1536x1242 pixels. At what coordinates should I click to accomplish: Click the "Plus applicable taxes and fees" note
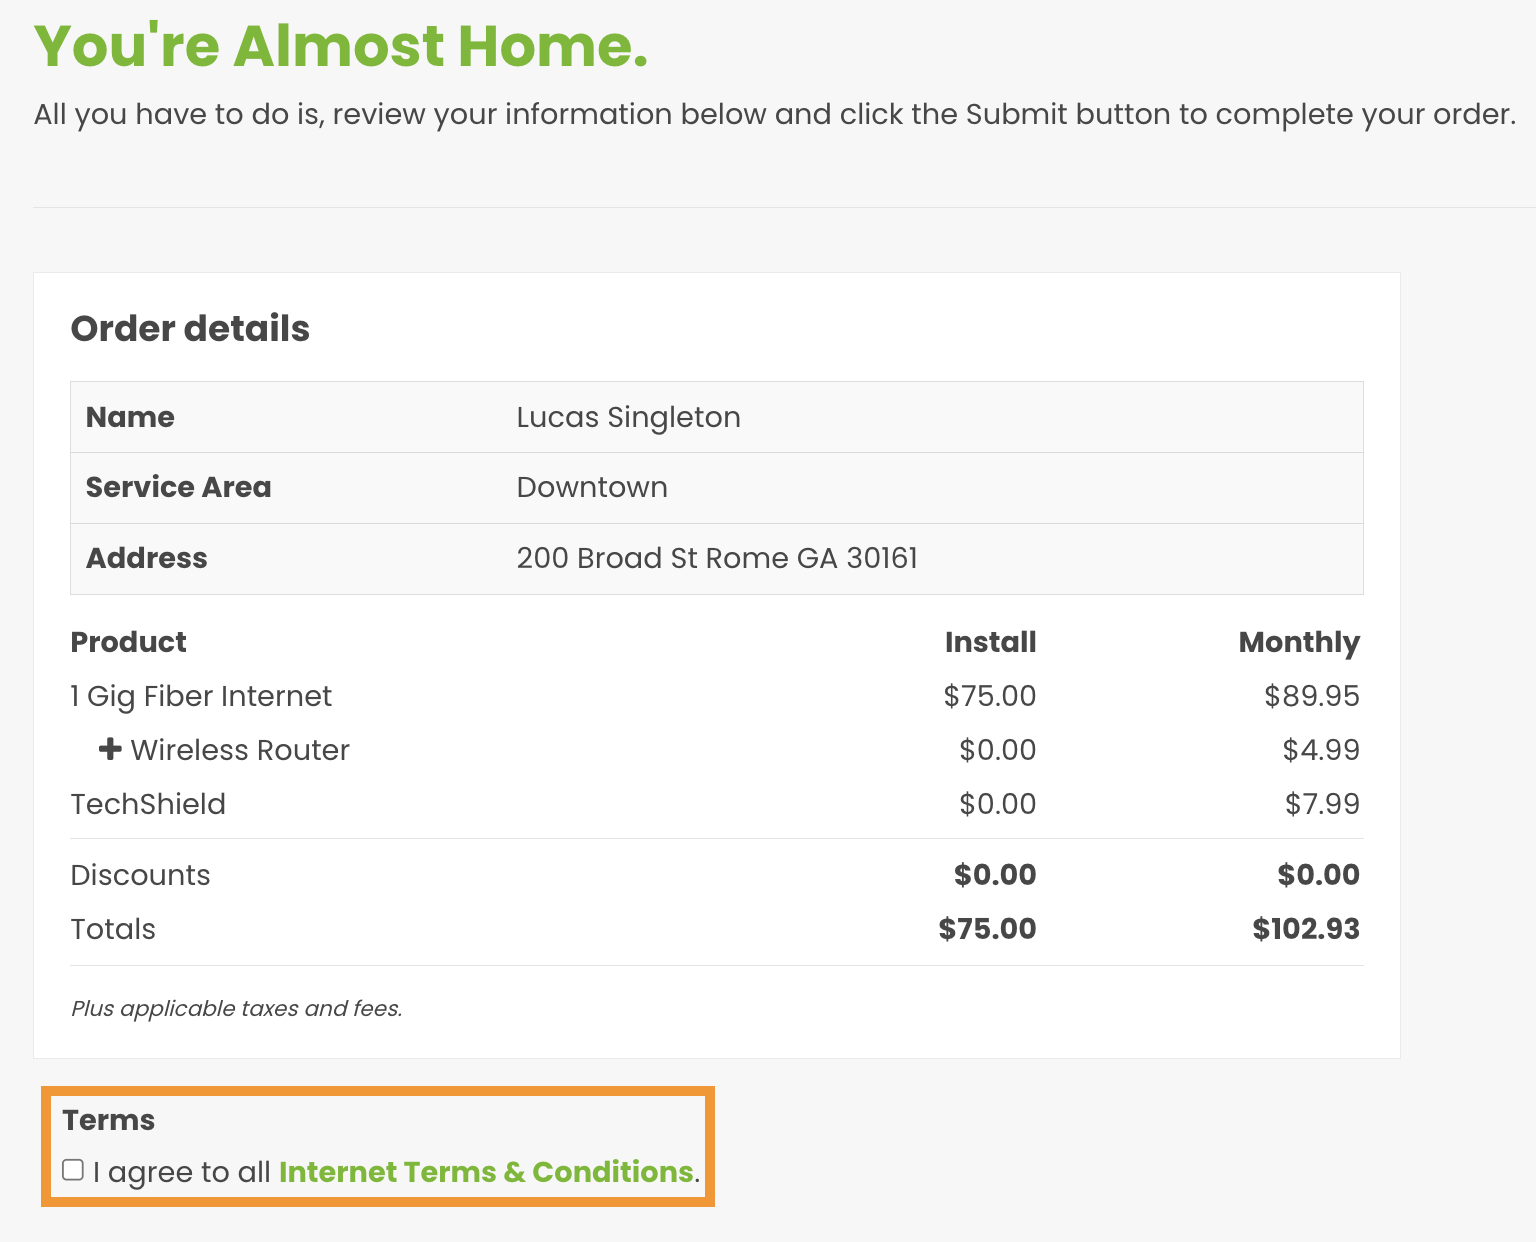click(x=236, y=1008)
